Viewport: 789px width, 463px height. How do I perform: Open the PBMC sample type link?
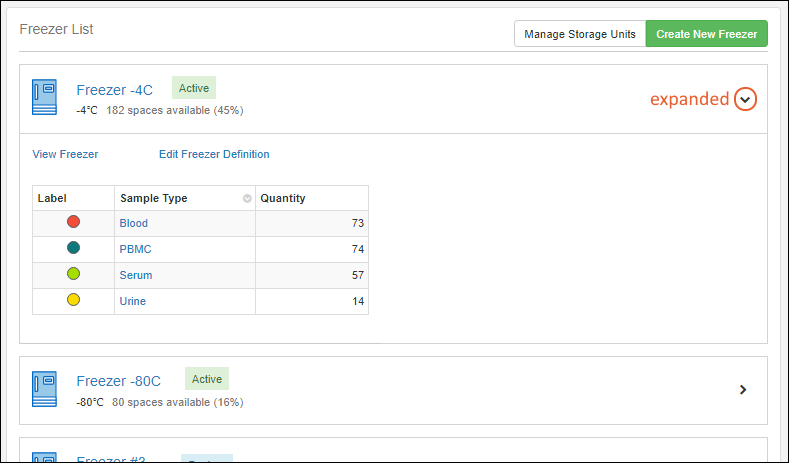(135, 249)
